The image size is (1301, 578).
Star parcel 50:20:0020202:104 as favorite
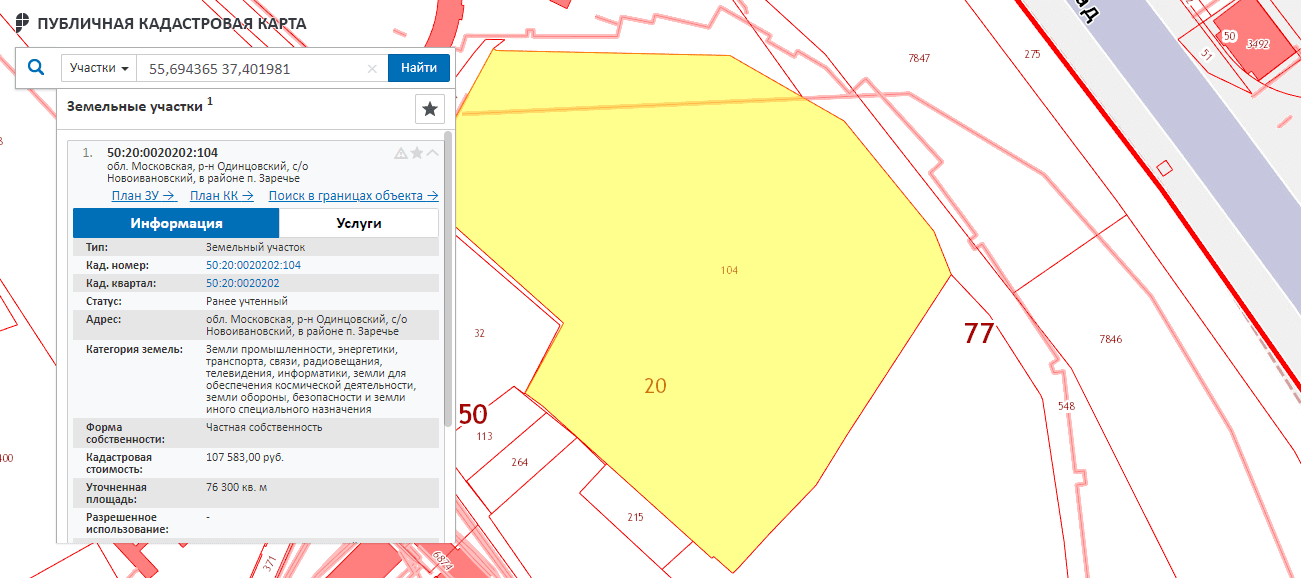[x=417, y=153]
